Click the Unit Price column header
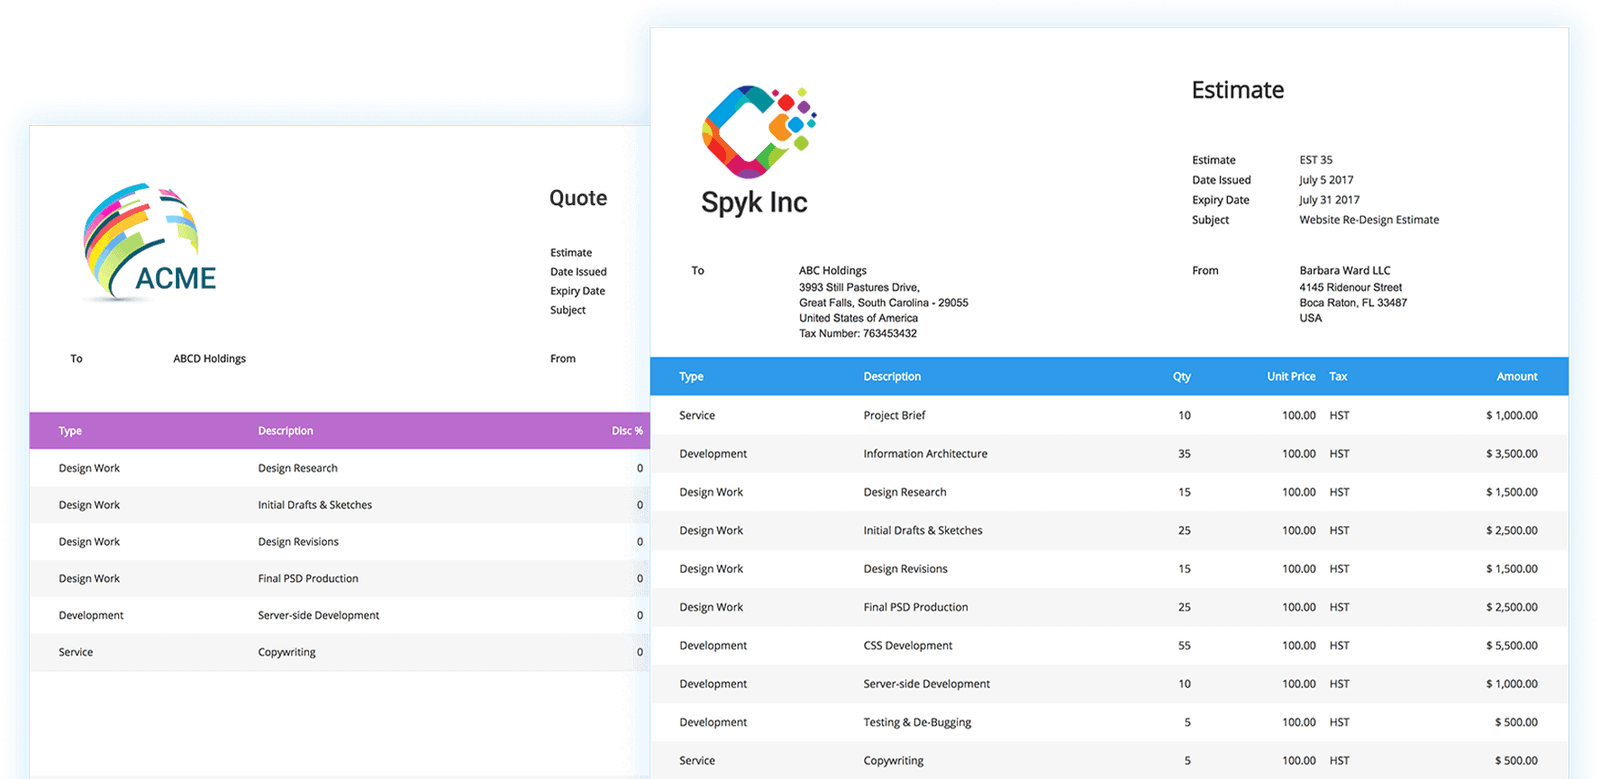Screen dimensions: 1600x779 tap(1290, 377)
